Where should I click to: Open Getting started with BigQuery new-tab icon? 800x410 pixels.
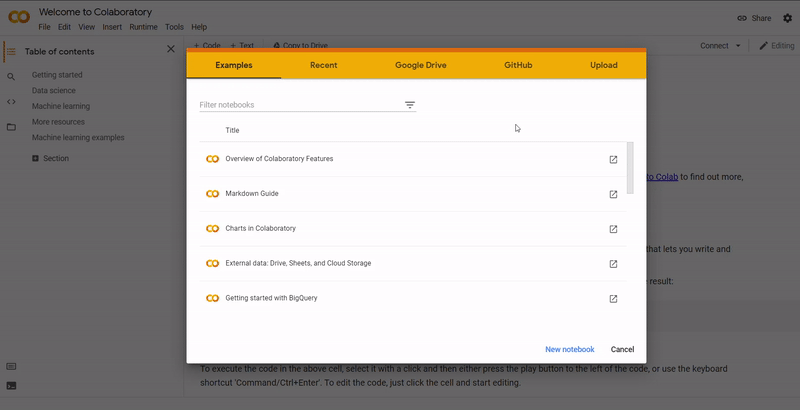(613, 299)
